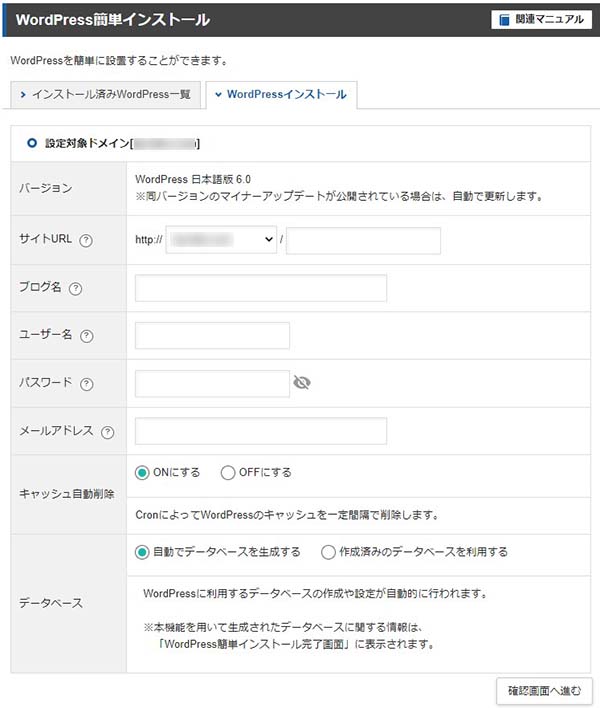Click help icon next to ブログ名

pos(75,289)
